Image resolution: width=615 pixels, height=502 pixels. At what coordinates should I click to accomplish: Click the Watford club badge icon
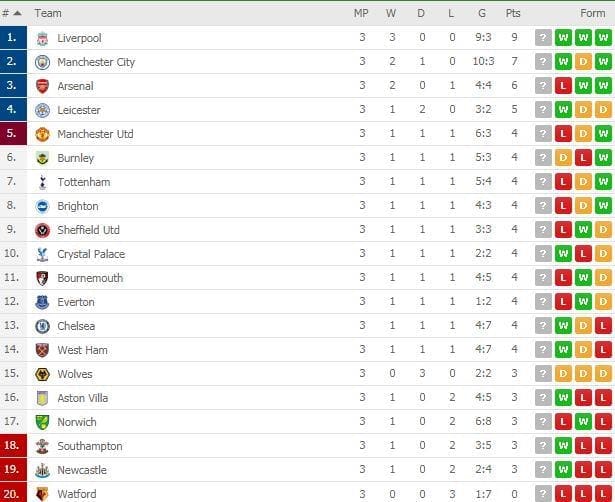(x=42, y=494)
